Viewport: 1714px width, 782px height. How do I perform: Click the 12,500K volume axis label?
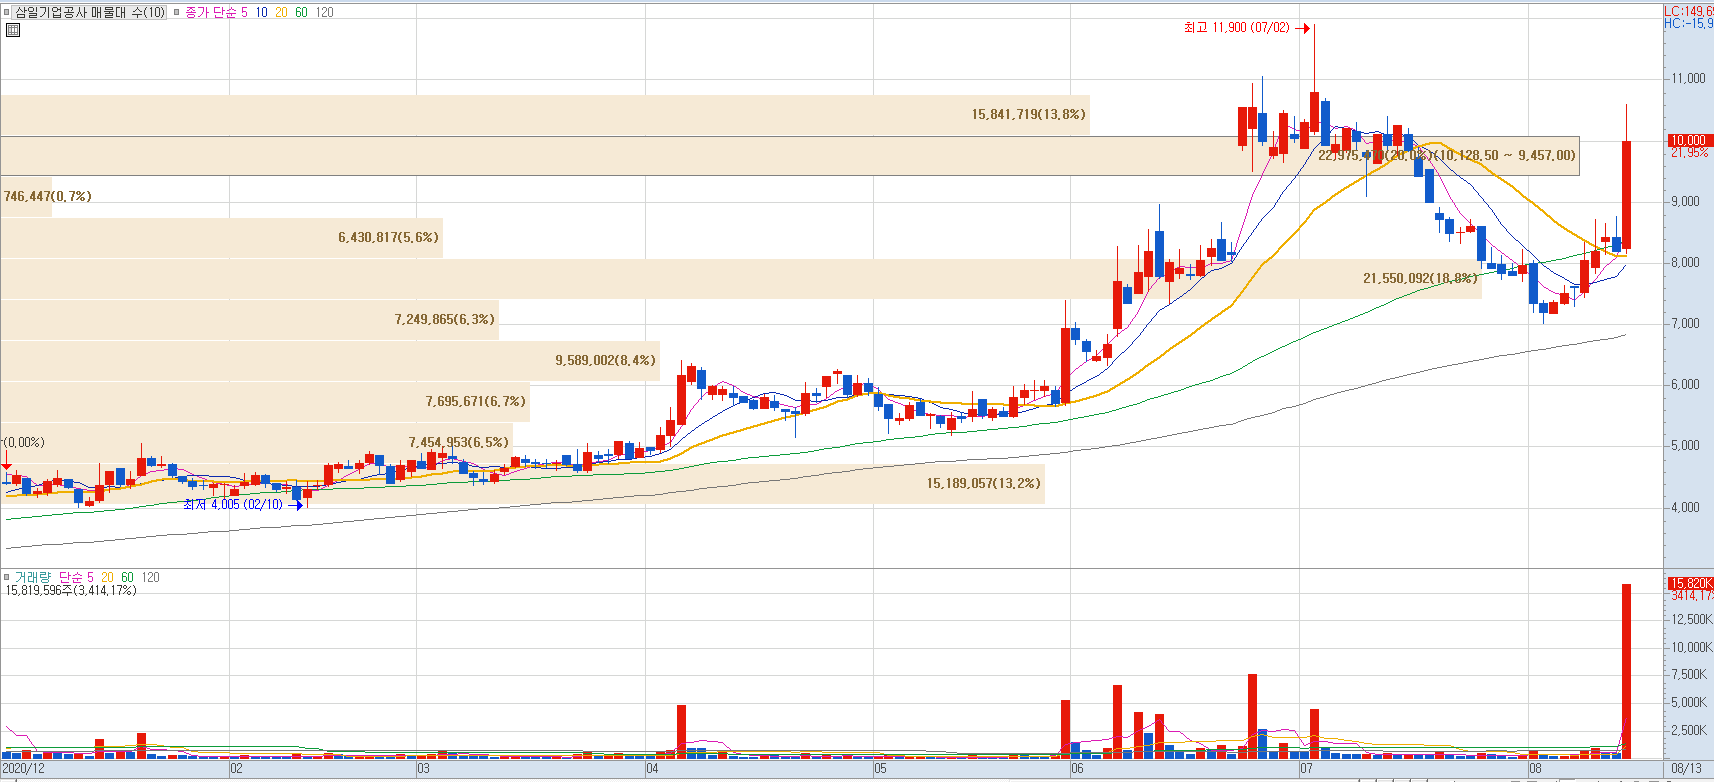(1692, 620)
